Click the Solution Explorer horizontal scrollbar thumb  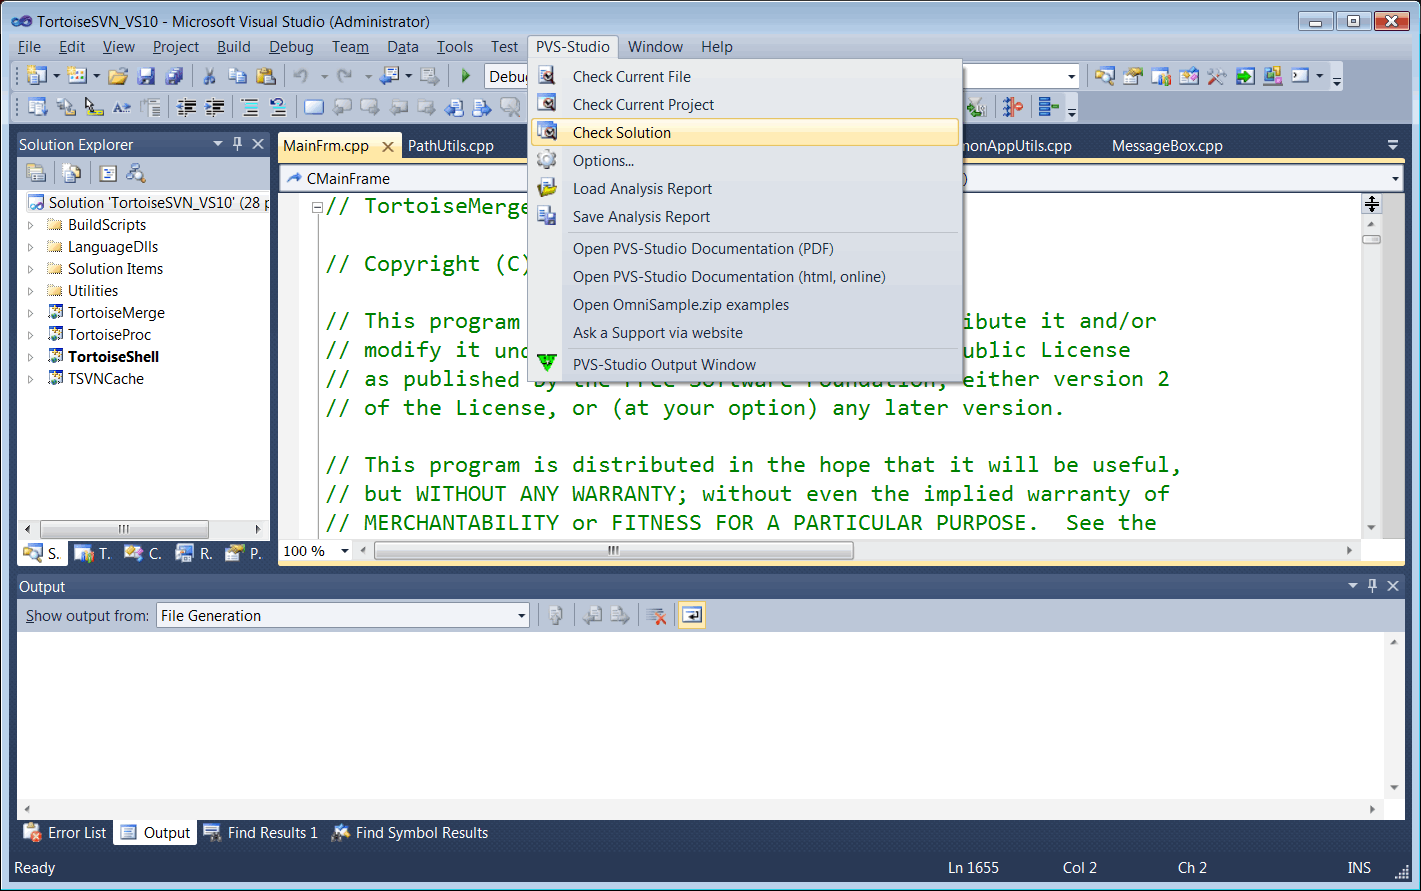click(x=123, y=529)
